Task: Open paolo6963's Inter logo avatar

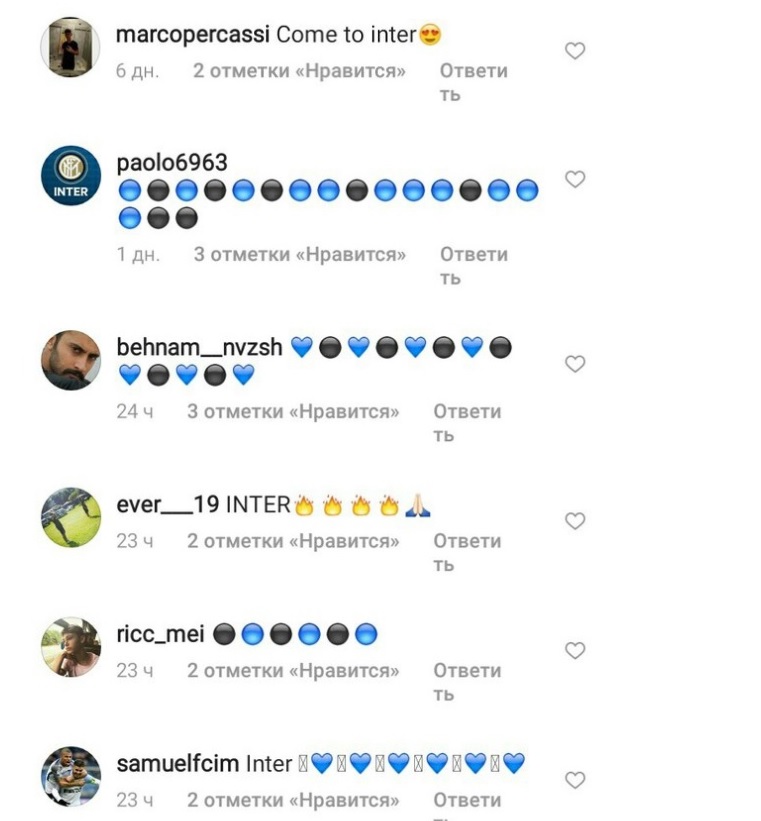Action: pos(71,176)
